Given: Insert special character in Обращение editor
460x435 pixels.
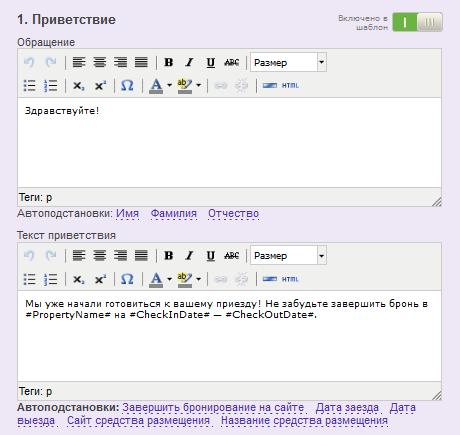Looking at the screenshot, I should click(x=127, y=86).
